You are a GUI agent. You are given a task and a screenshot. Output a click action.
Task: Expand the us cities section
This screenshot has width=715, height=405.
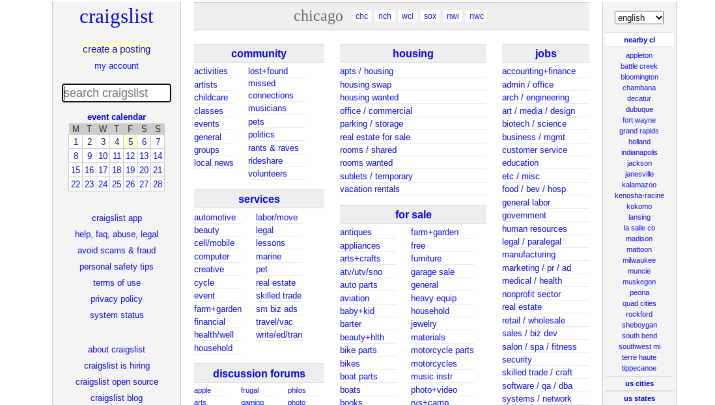[639, 384]
